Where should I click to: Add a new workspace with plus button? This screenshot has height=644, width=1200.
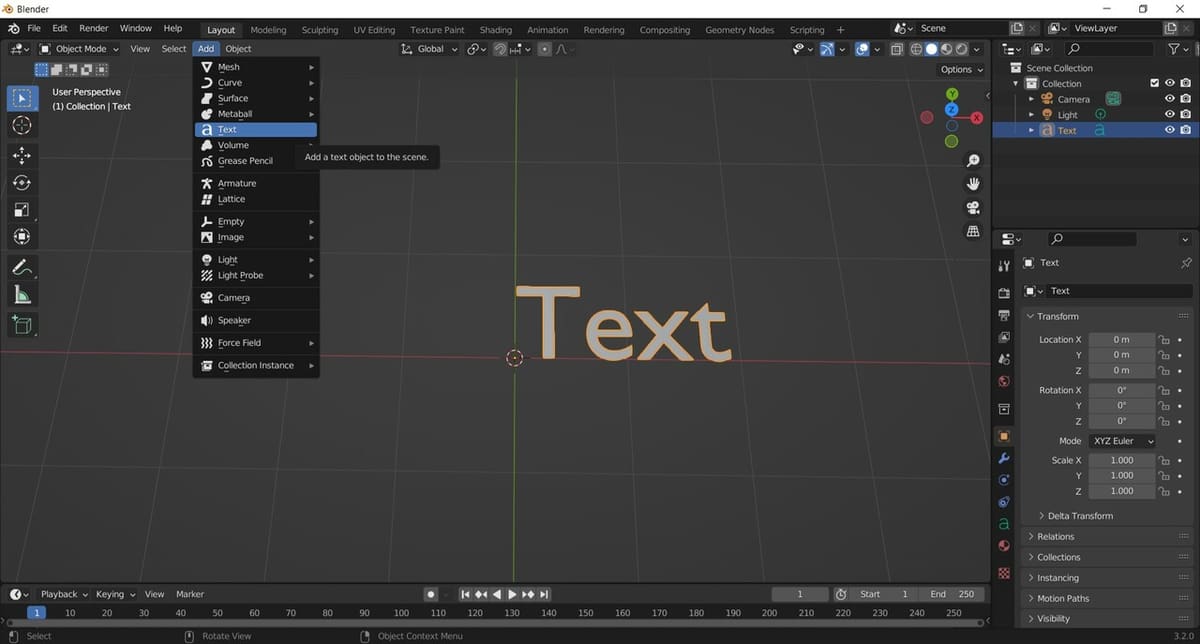[840, 30]
